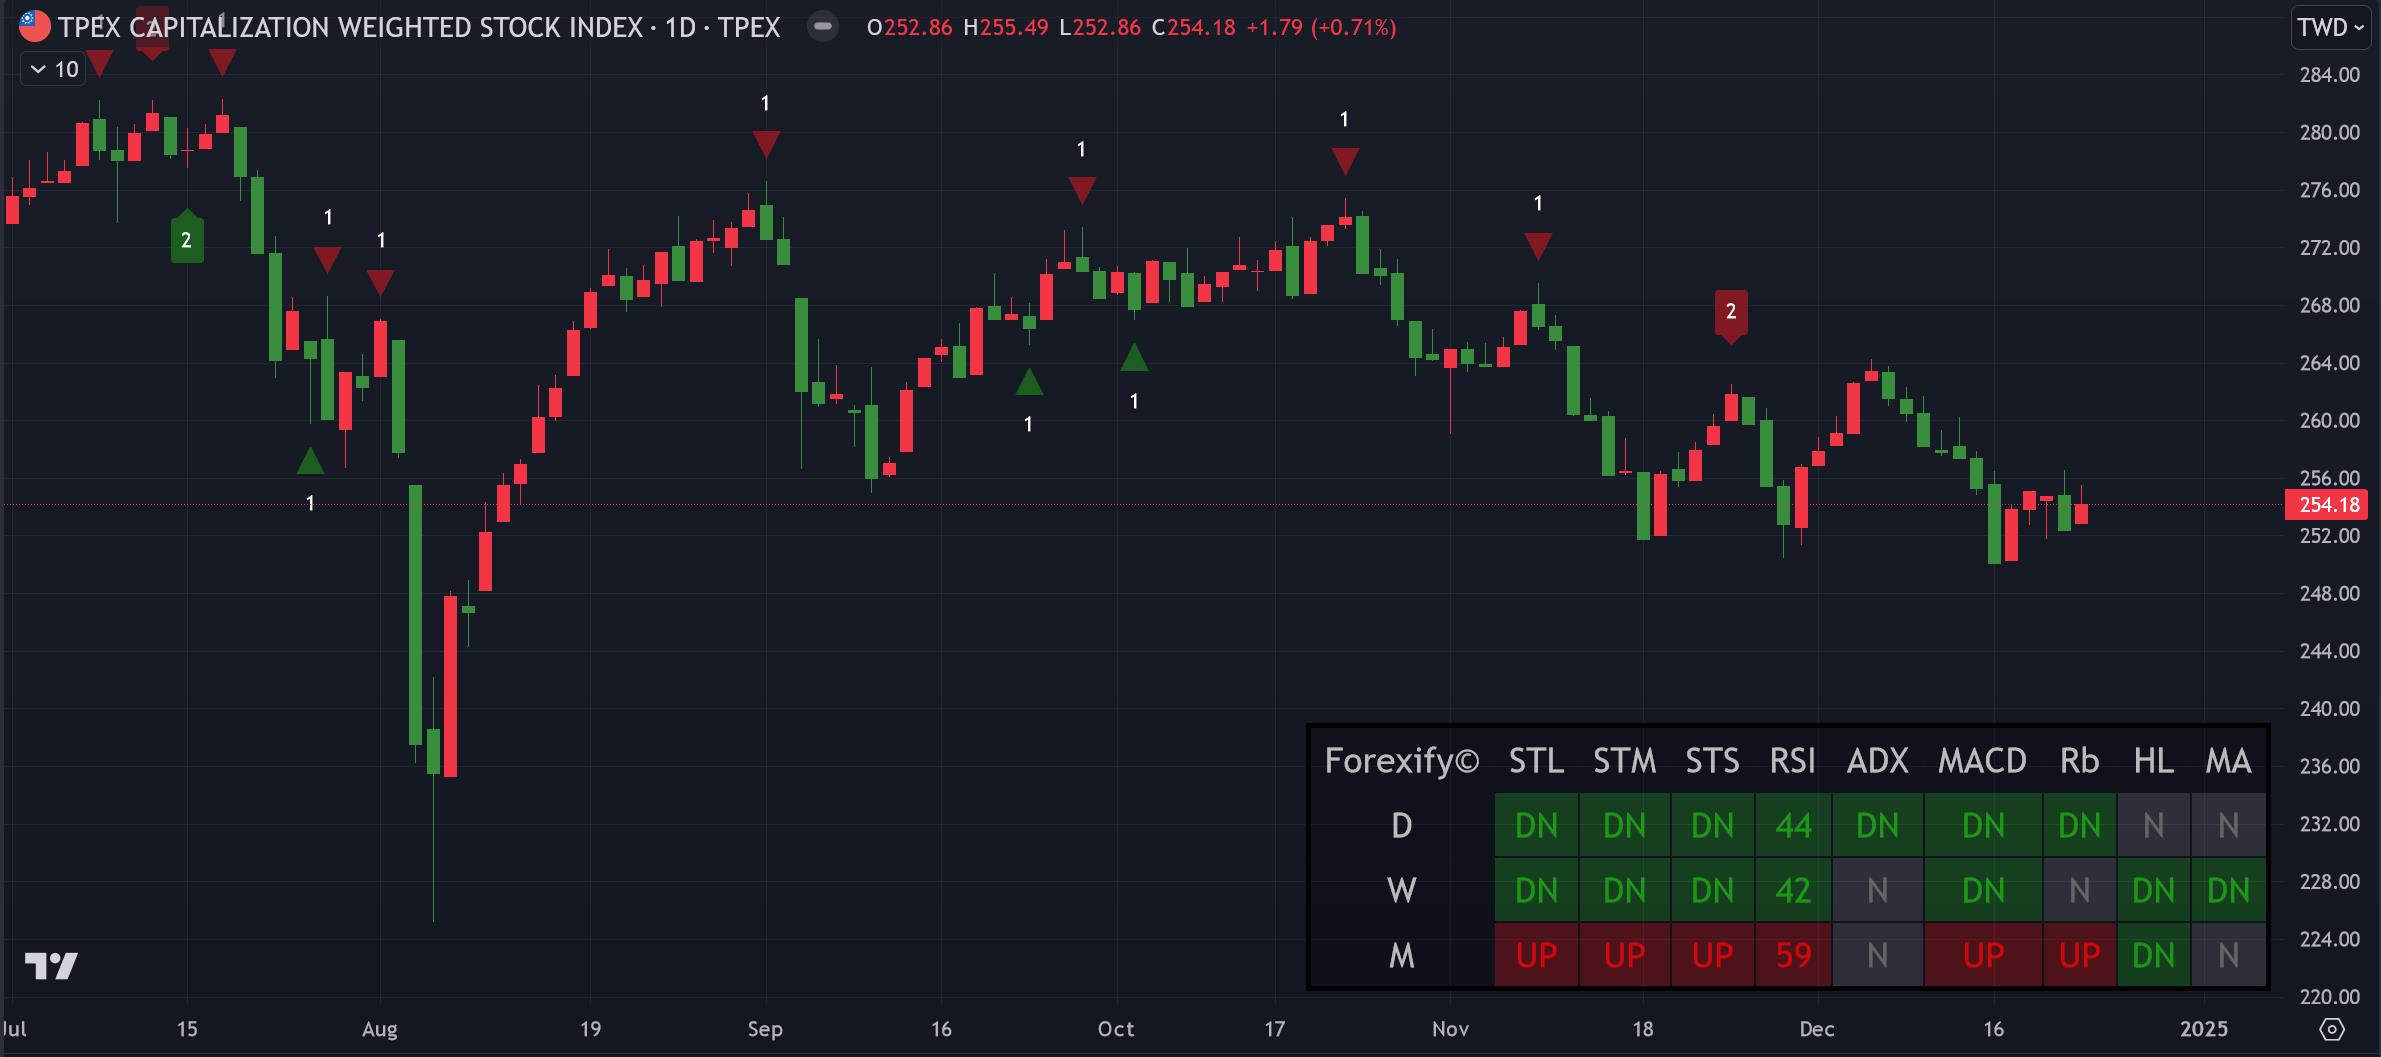Screen dimensions: 2381x1057
Task: Click the weekly ADX cell showing N
Action: point(1877,891)
